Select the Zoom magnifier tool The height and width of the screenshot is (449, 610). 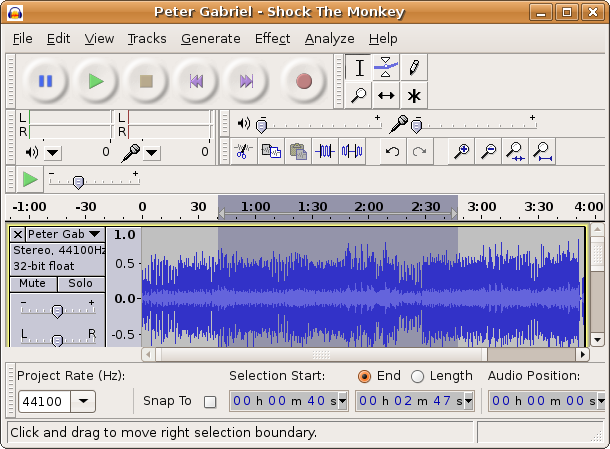(x=359, y=95)
